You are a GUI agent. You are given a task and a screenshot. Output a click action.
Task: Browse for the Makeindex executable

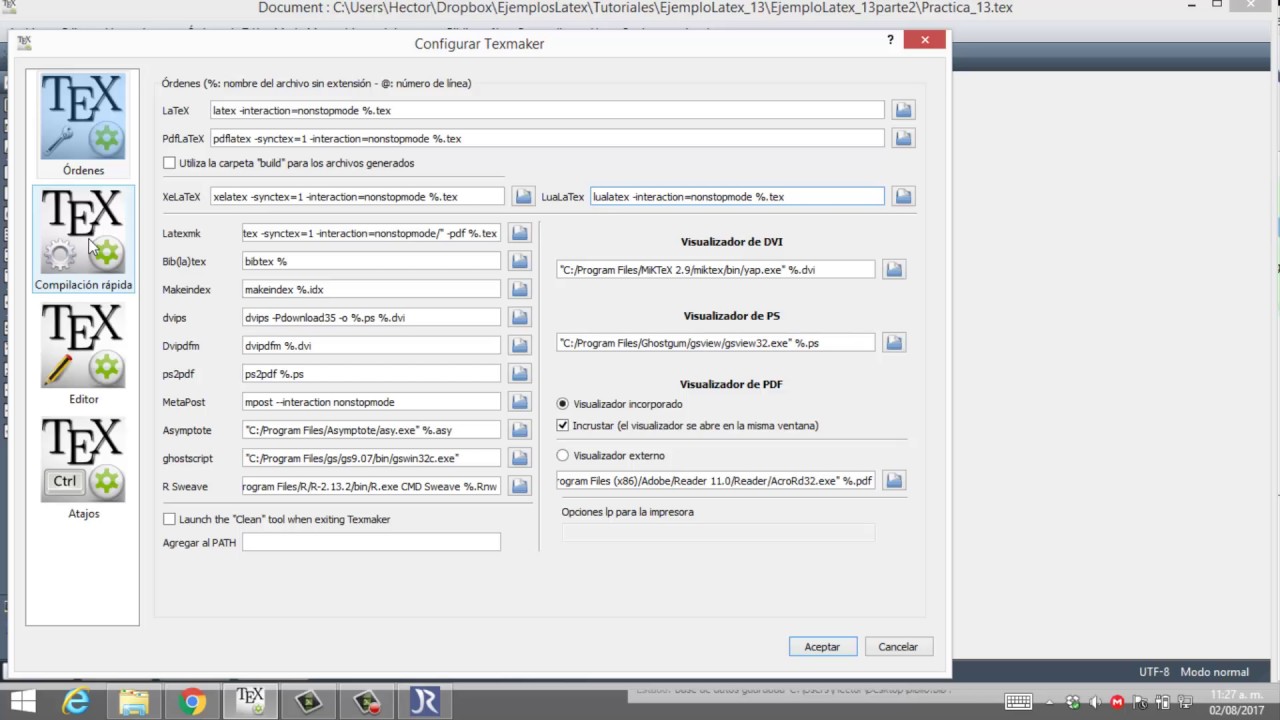tap(519, 289)
